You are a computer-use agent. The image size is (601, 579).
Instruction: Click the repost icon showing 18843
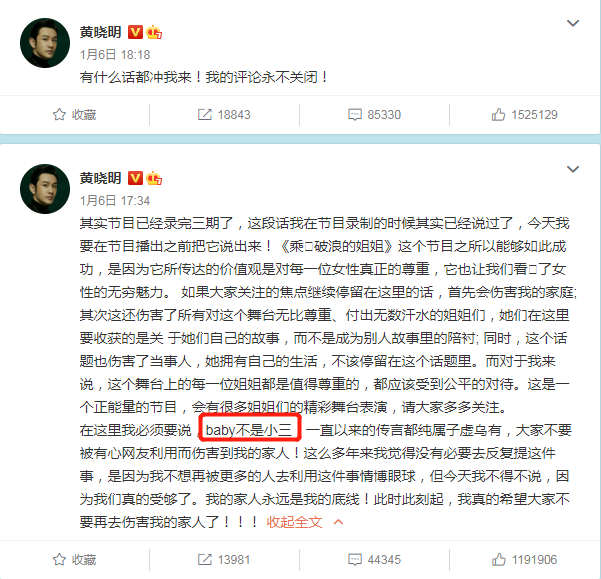coord(205,115)
